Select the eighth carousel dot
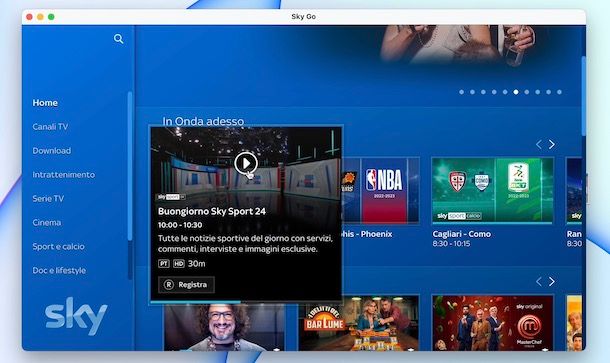 (538, 92)
